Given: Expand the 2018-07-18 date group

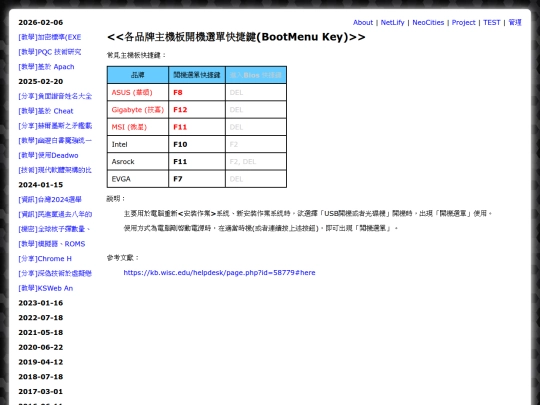Looking at the screenshot, I should [x=41, y=377].
